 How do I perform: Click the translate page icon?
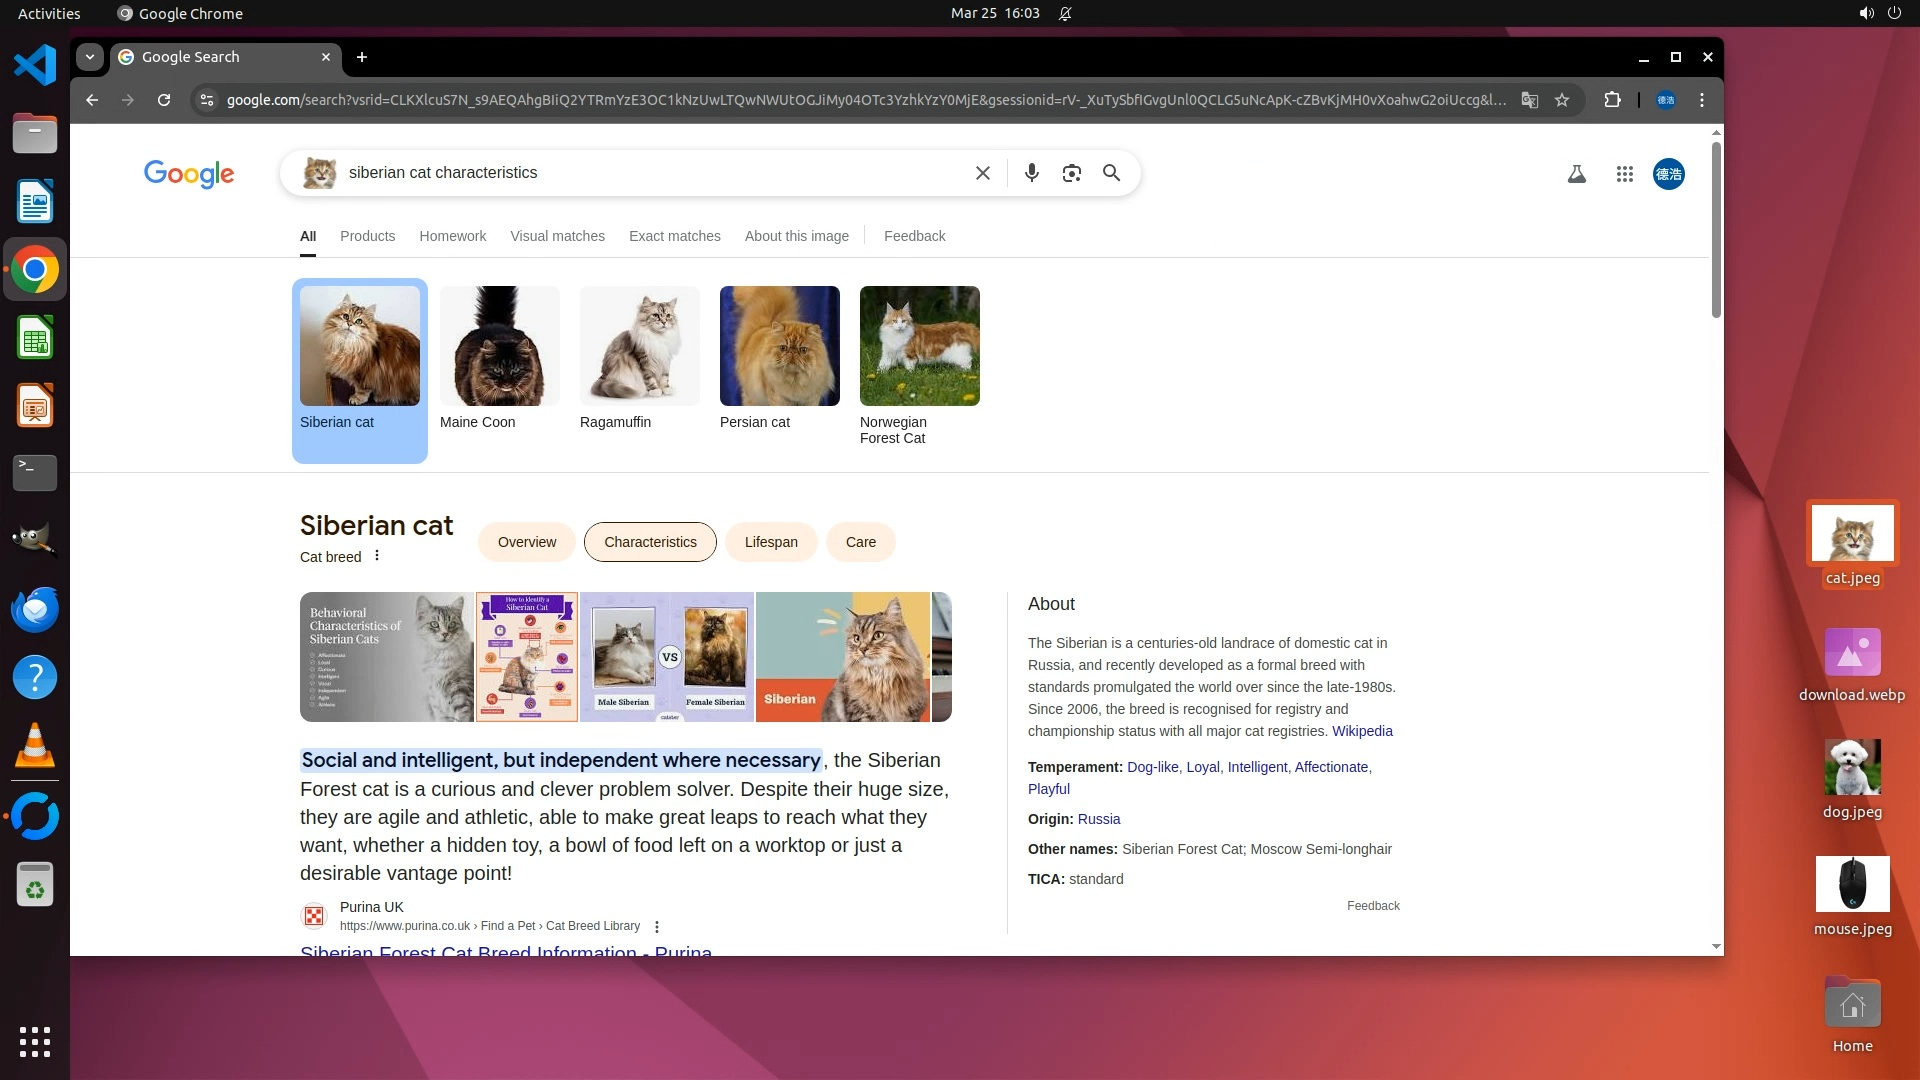[x=1530, y=100]
